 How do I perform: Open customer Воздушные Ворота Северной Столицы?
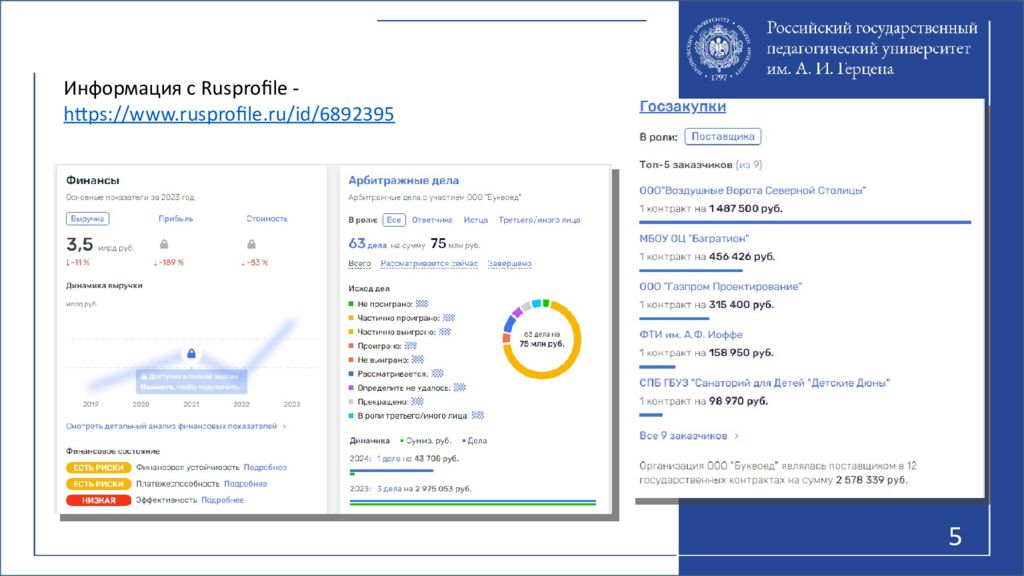click(x=752, y=191)
